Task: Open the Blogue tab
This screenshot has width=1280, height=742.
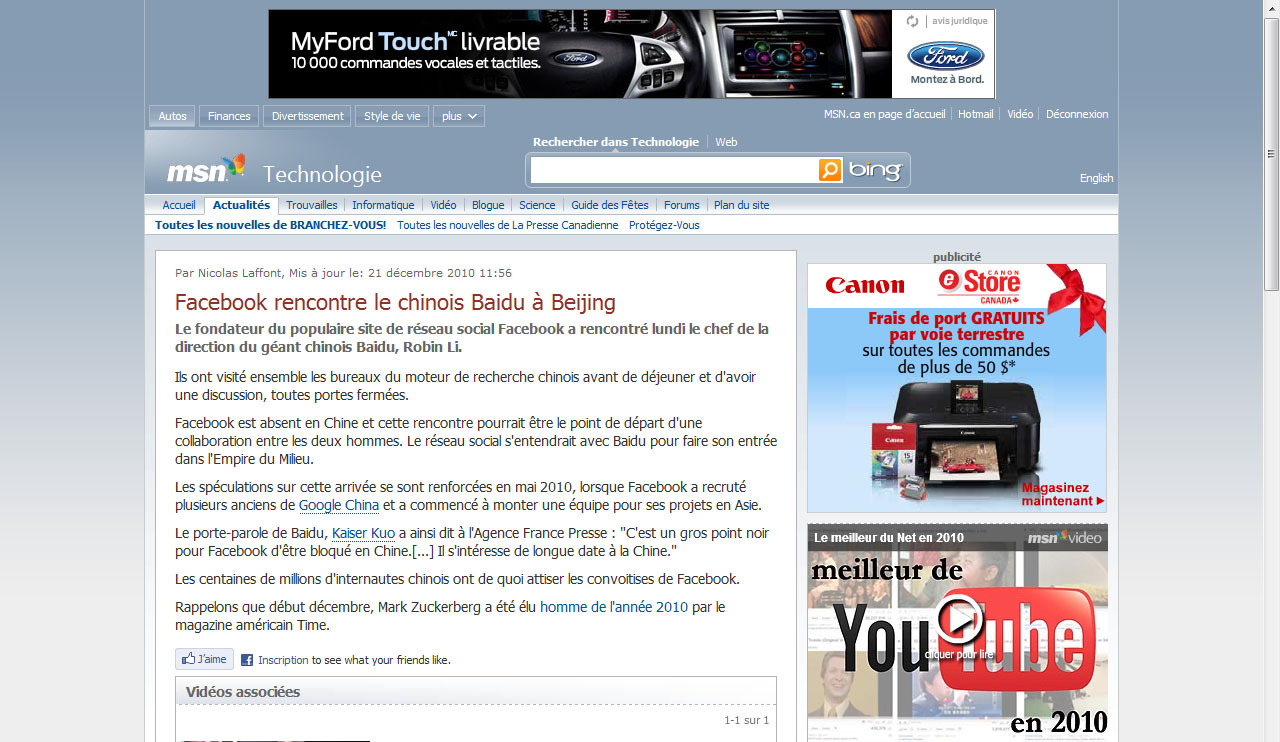Action: 488,205
